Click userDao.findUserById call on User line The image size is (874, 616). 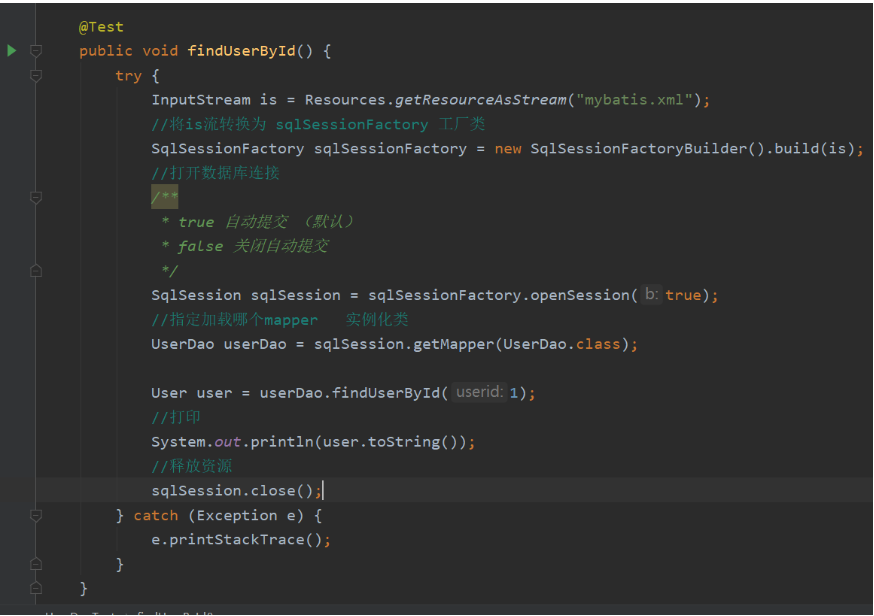[x=354, y=393]
